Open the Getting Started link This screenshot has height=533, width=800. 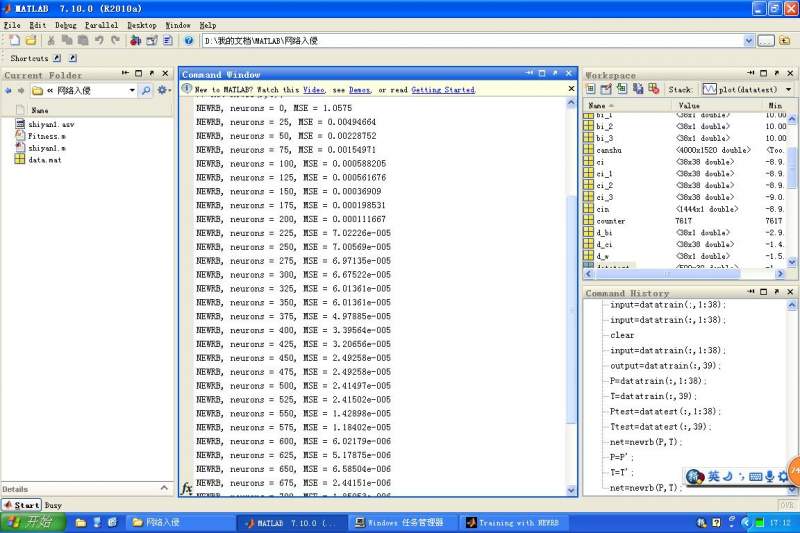pyautogui.click(x=443, y=90)
